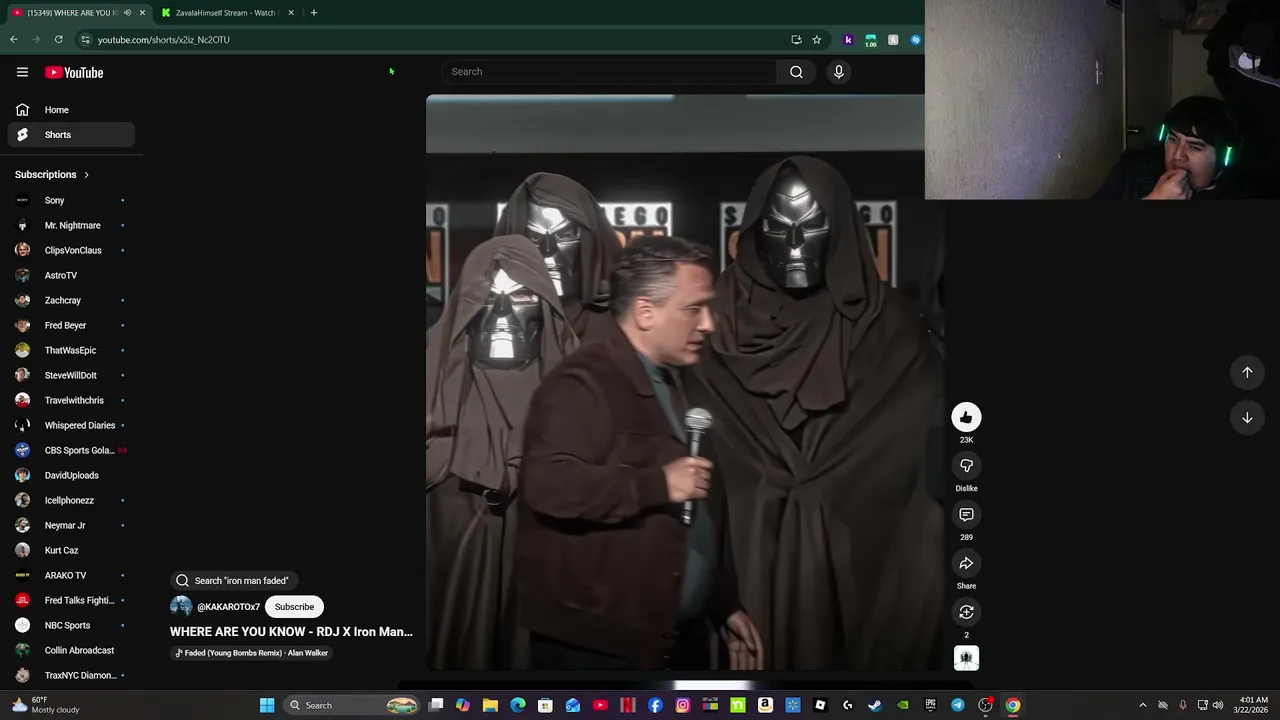The width and height of the screenshot is (1280, 720).
Task: Go to previous Short with up arrow
Action: [x=1247, y=372]
